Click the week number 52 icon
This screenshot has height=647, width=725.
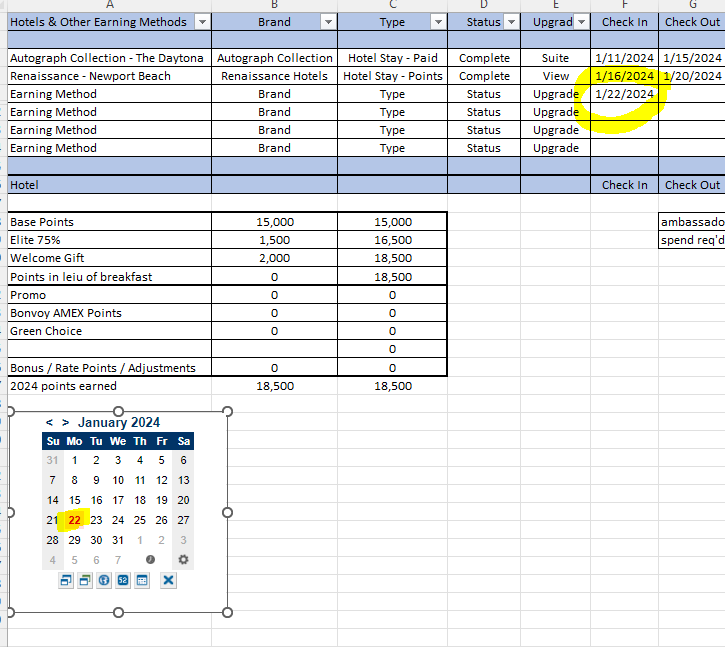coord(123,580)
